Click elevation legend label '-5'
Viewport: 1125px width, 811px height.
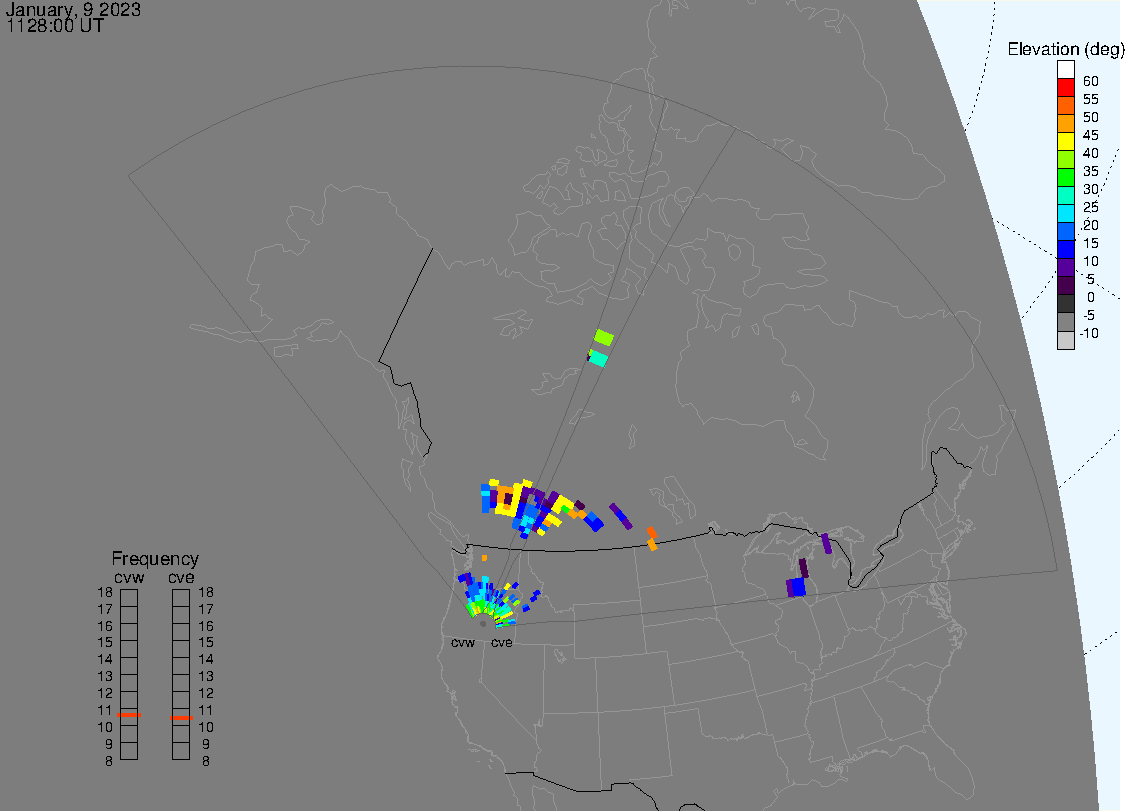click(1089, 315)
